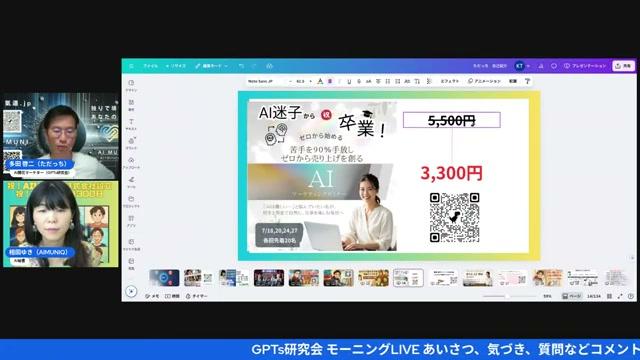Screen dimensions: 640x360
Task: Open the comments speech-bubble icon
Action: pyautogui.click(x=554, y=66)
